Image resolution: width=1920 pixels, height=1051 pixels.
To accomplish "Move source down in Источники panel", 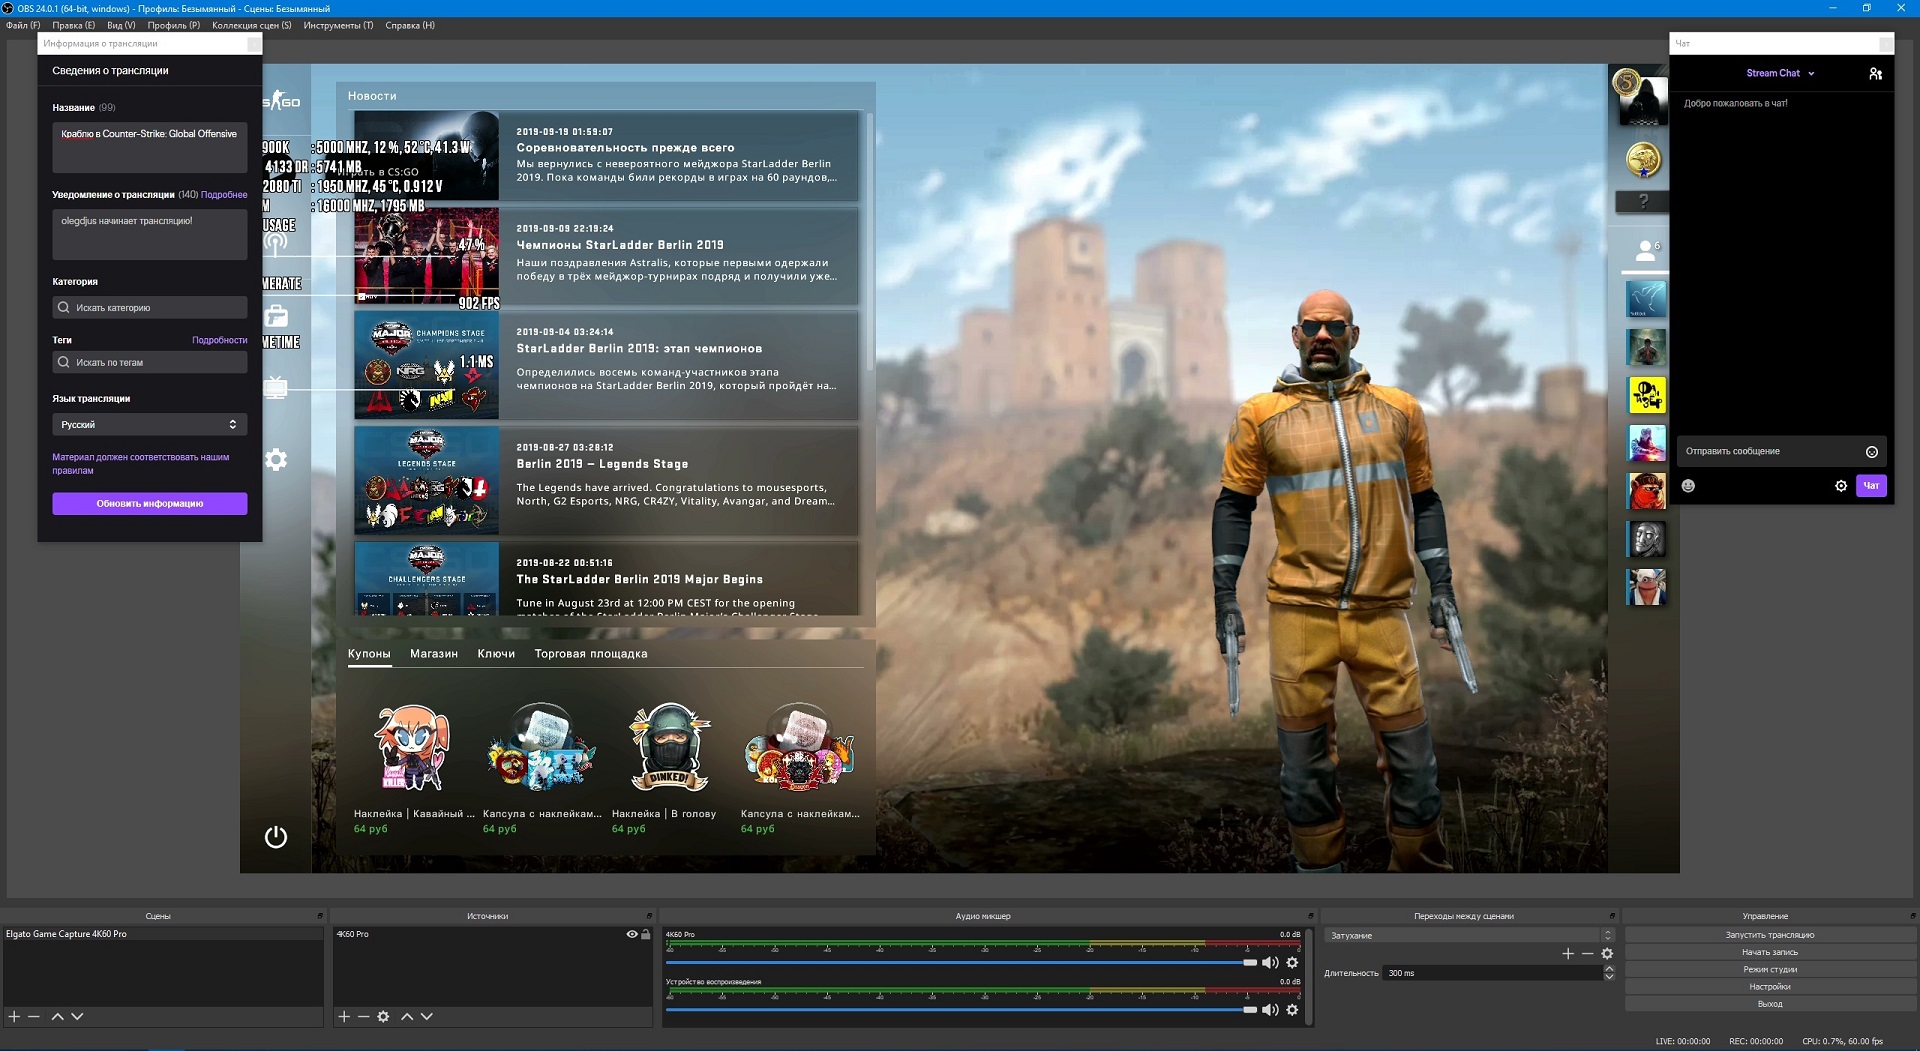I will [427, 1016].
